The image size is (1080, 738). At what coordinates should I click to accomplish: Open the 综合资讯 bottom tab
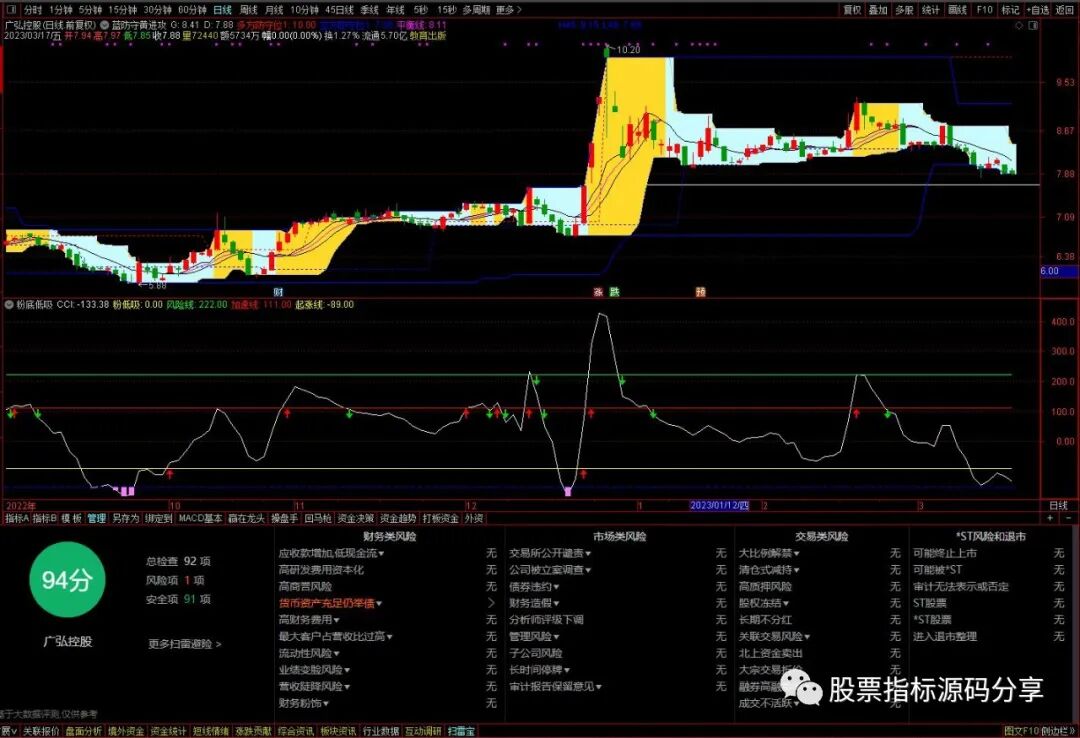pos(295,731)
